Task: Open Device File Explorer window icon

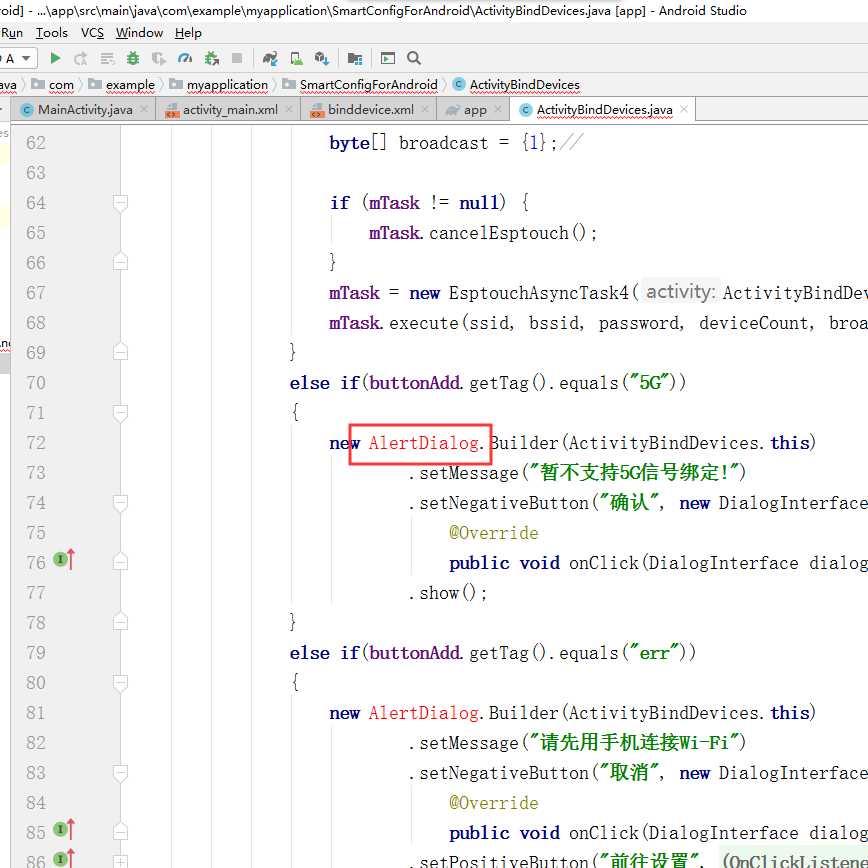Action: (x=388, y=58)
